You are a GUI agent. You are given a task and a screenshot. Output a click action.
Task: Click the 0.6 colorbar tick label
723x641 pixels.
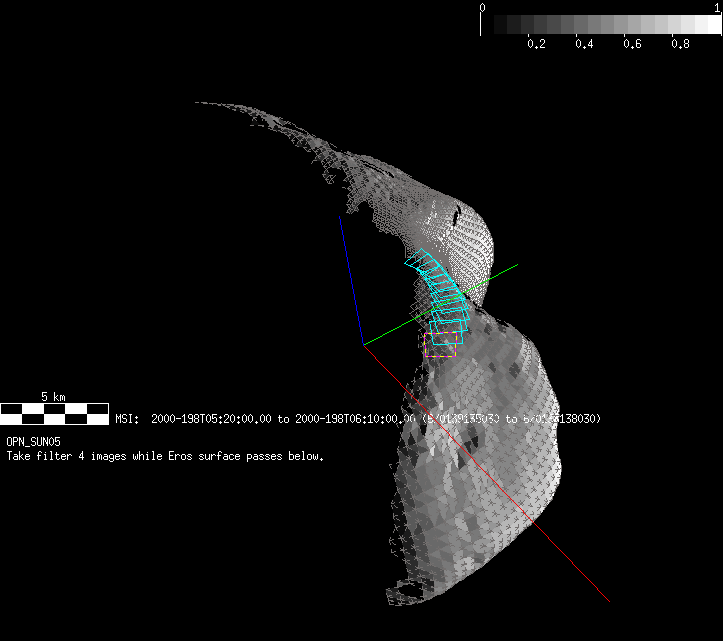(632, 45)
